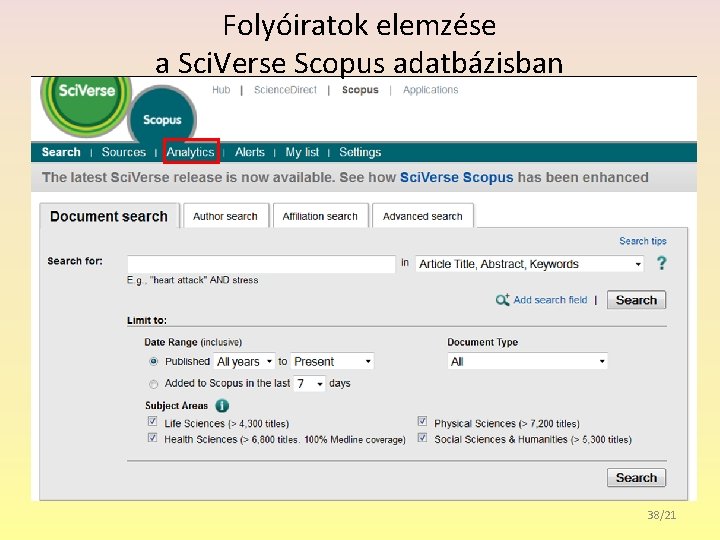Viewport: 720px width, 540px height.
Task: Open the Article Title, Abstract, Keywords dropdown
Action: click(x=529, y=264)
